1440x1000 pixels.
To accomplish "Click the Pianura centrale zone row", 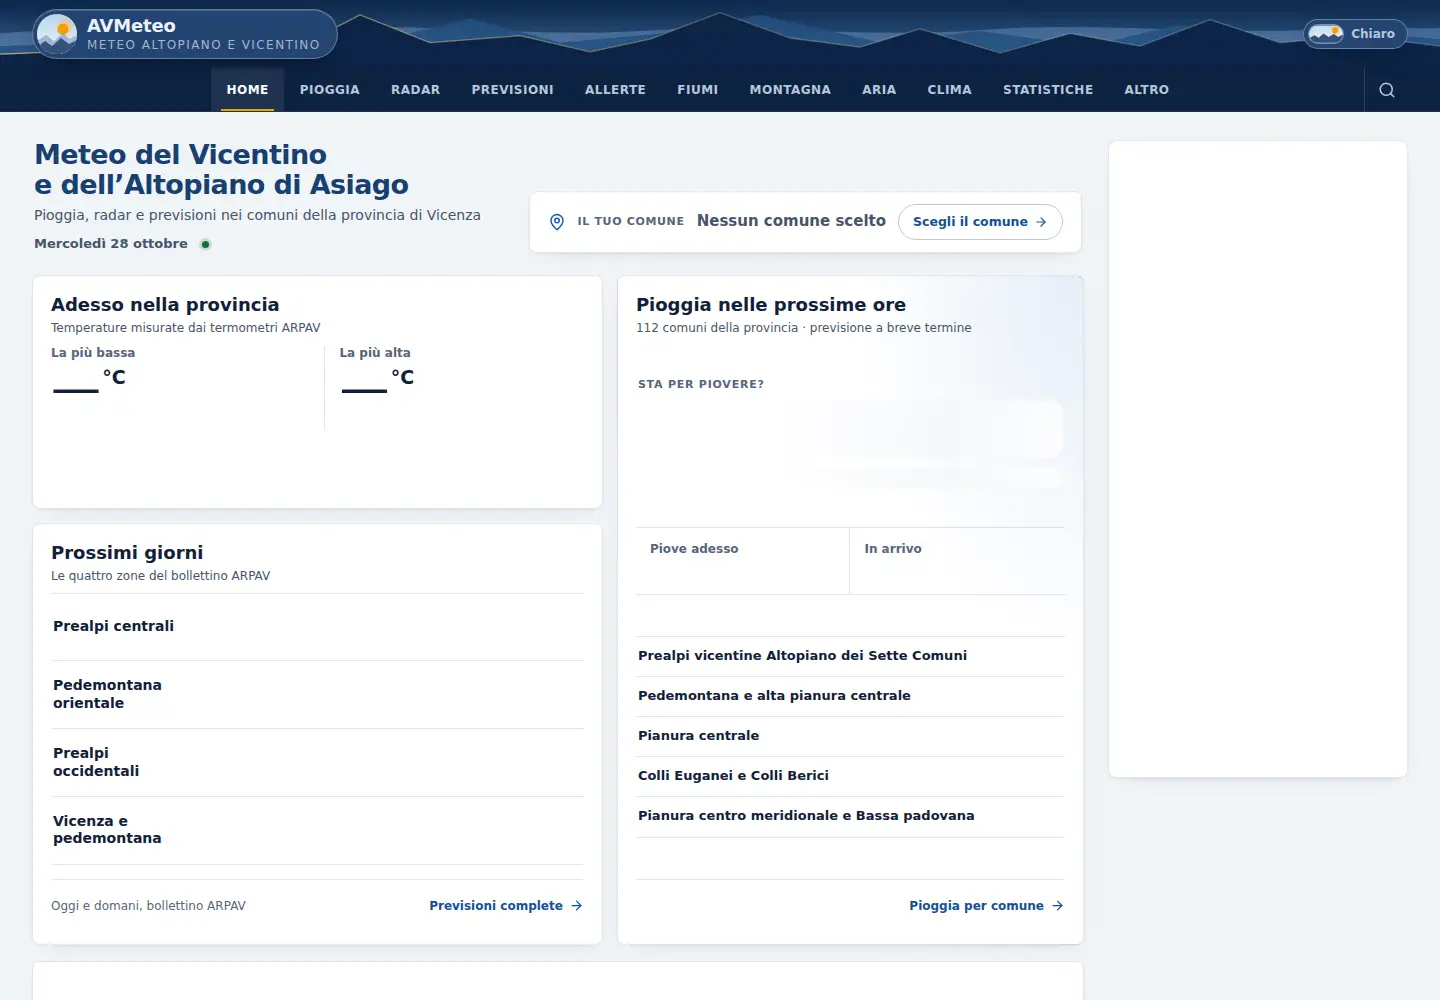I will [x=850, y=737].
